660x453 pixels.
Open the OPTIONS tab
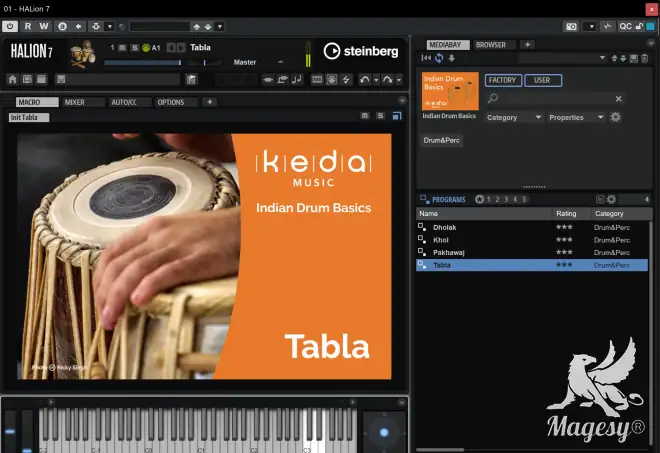[x=176, y=102]
